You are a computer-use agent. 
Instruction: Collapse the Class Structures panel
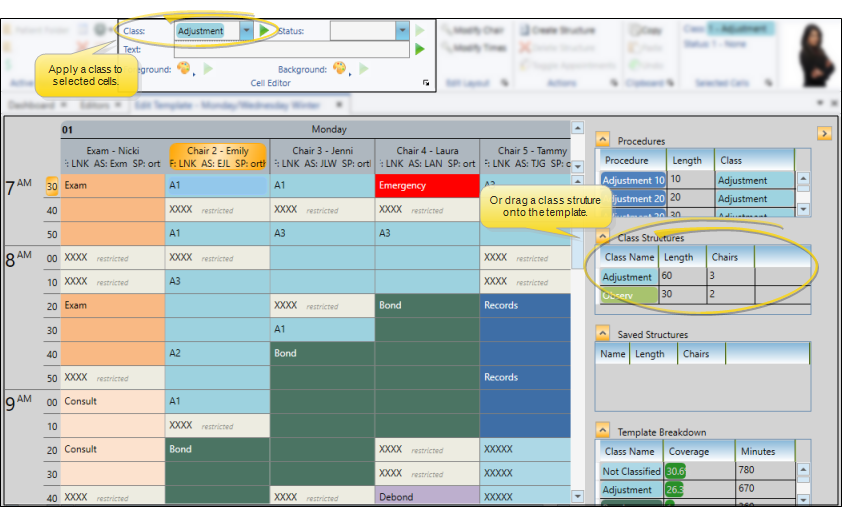(603, 238)
